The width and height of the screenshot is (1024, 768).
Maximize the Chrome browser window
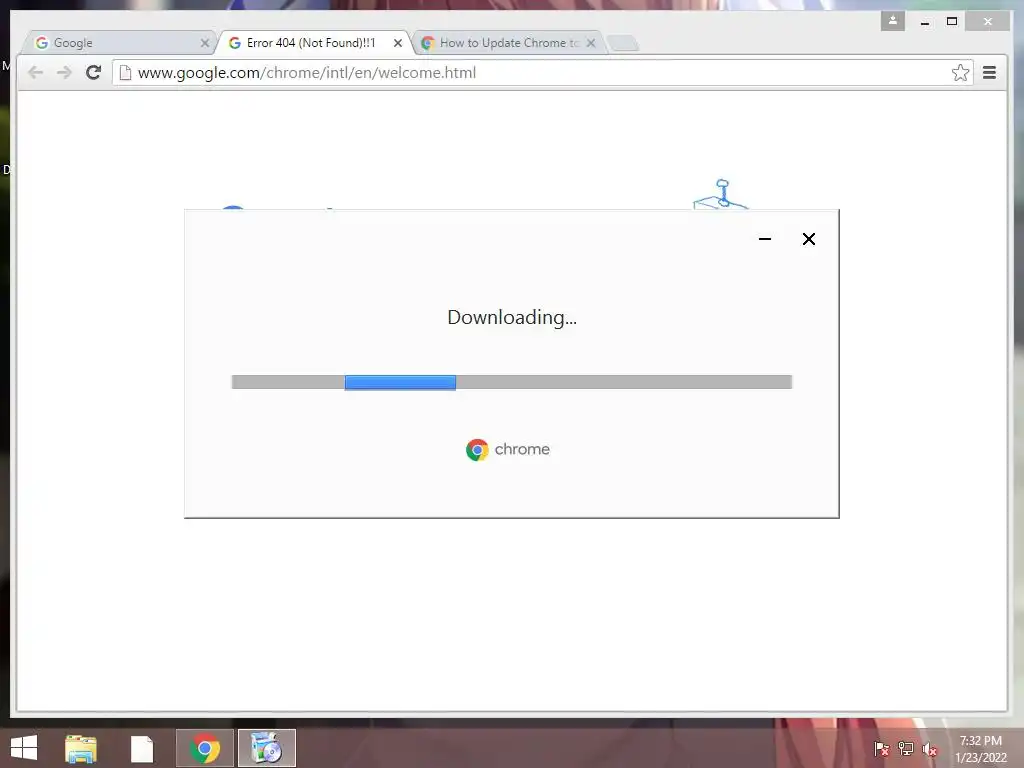[x=952, y=22]
